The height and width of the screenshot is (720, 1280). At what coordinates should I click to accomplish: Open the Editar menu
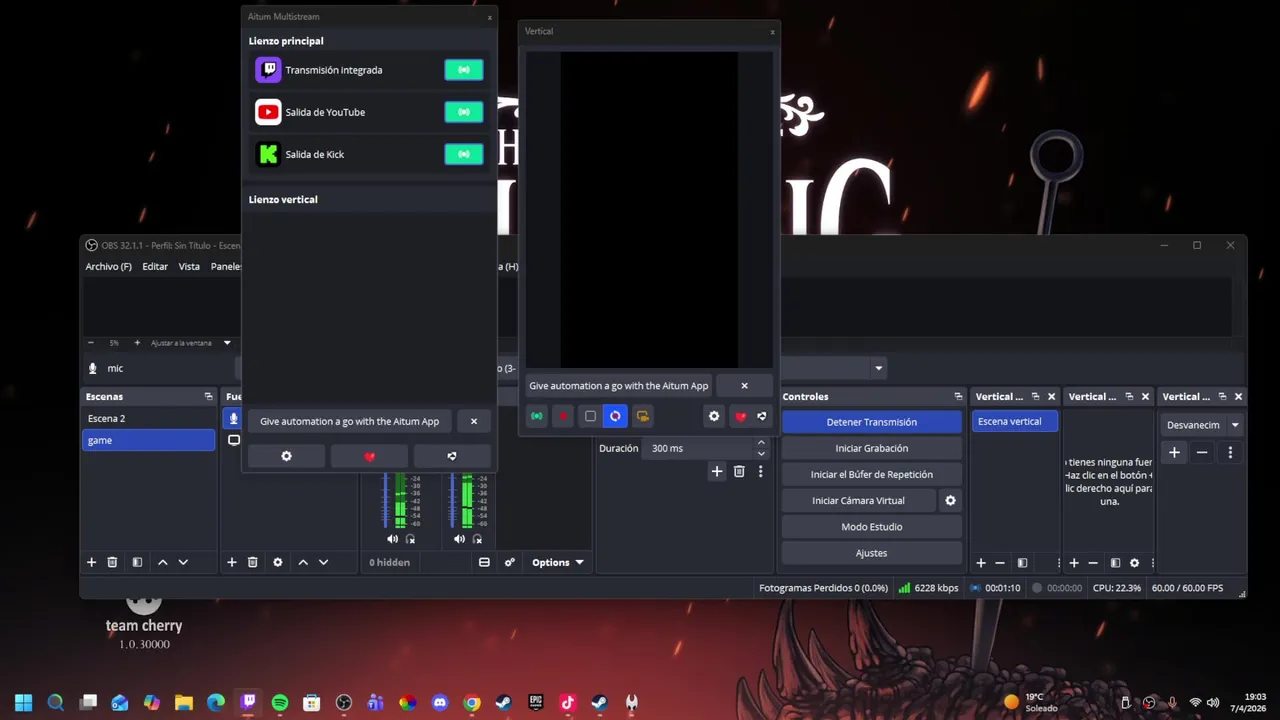click(x=155, y=267)
